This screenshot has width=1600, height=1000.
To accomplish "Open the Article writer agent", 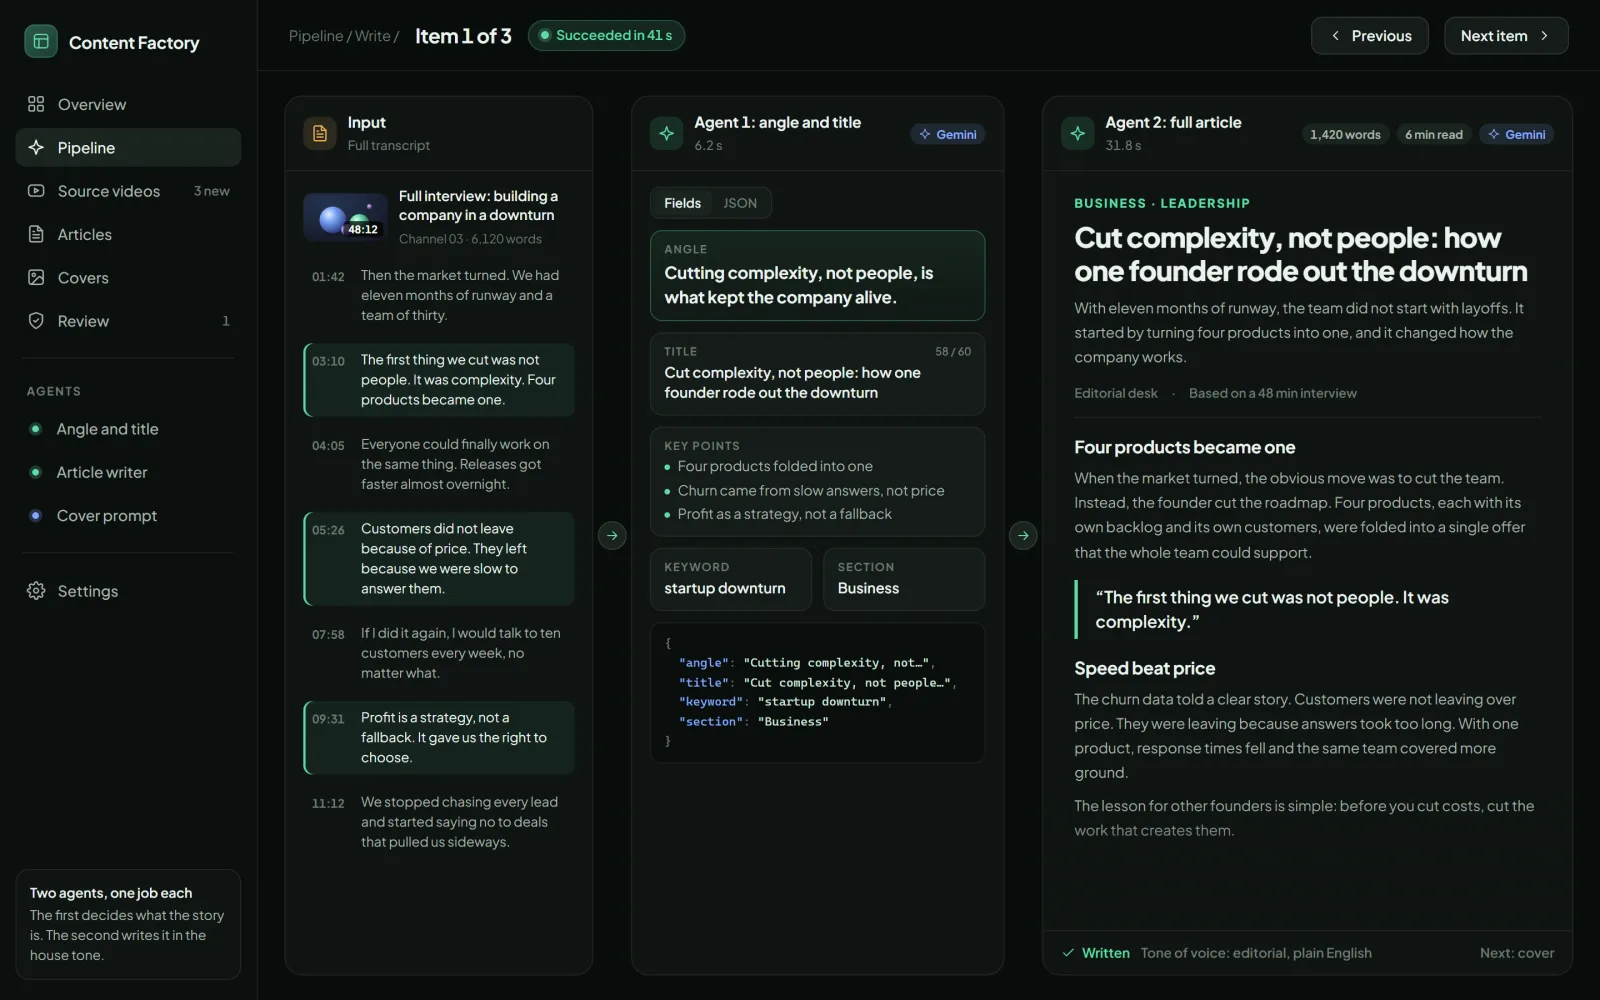I will (x=128, y=472).
